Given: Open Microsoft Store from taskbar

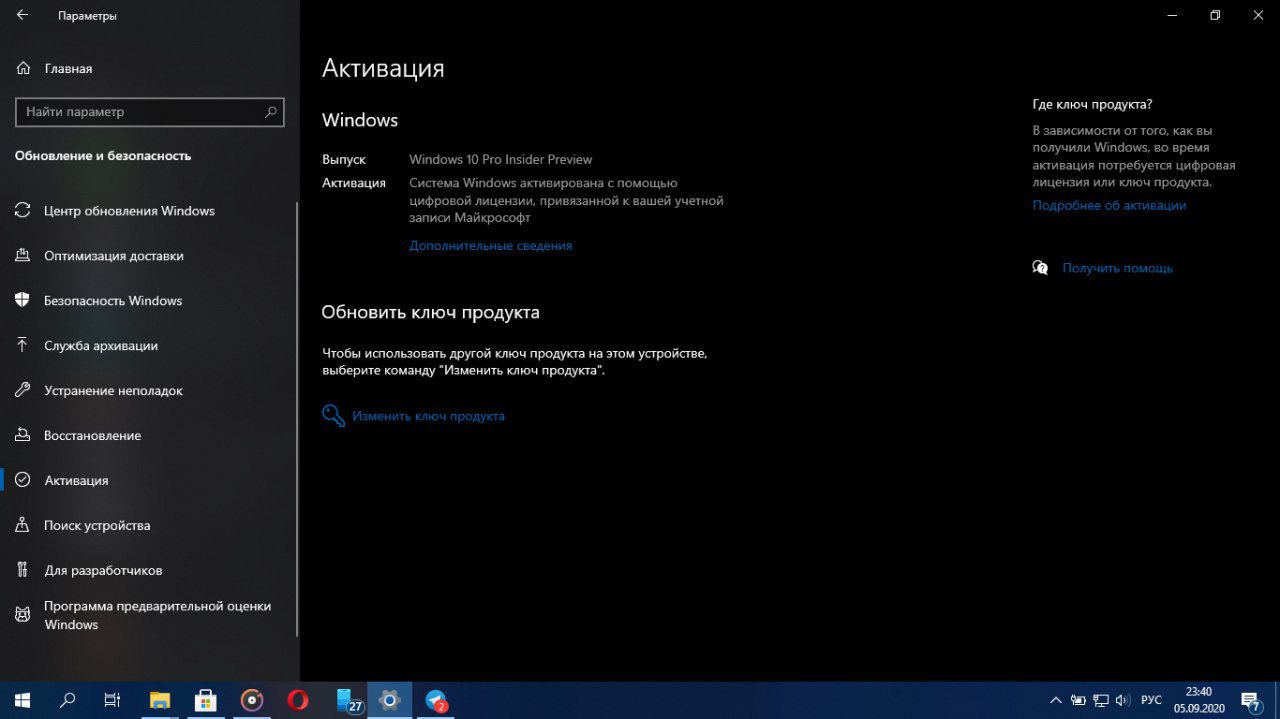Looking at the screenshot, I should (206, 700).
